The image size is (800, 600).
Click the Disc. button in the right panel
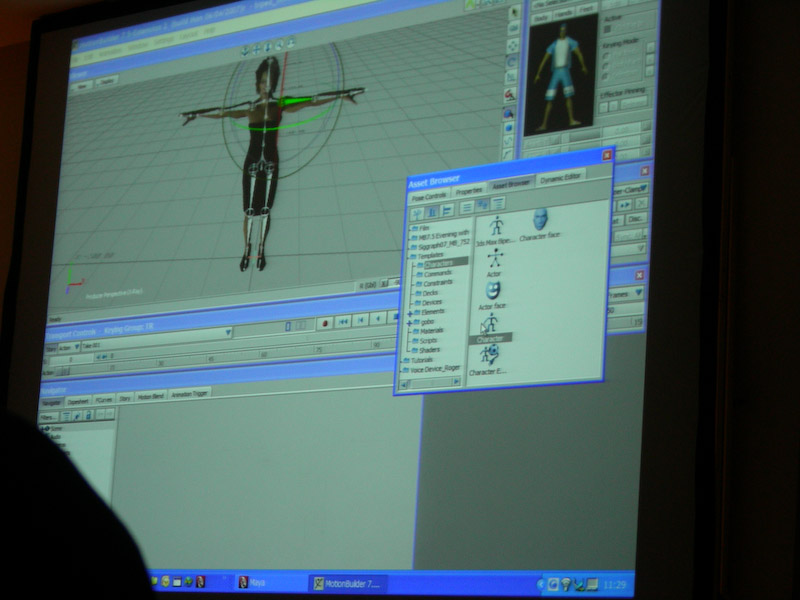click(636, 219)
